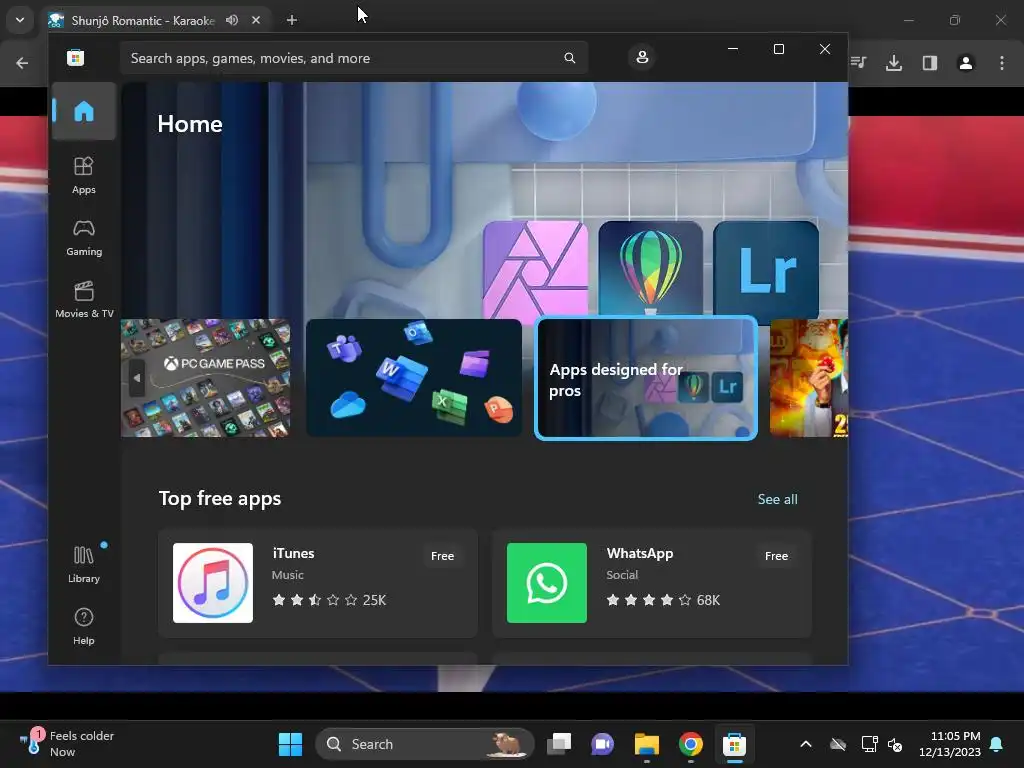Select the Apps designed for pros card

tap(646, 378)
